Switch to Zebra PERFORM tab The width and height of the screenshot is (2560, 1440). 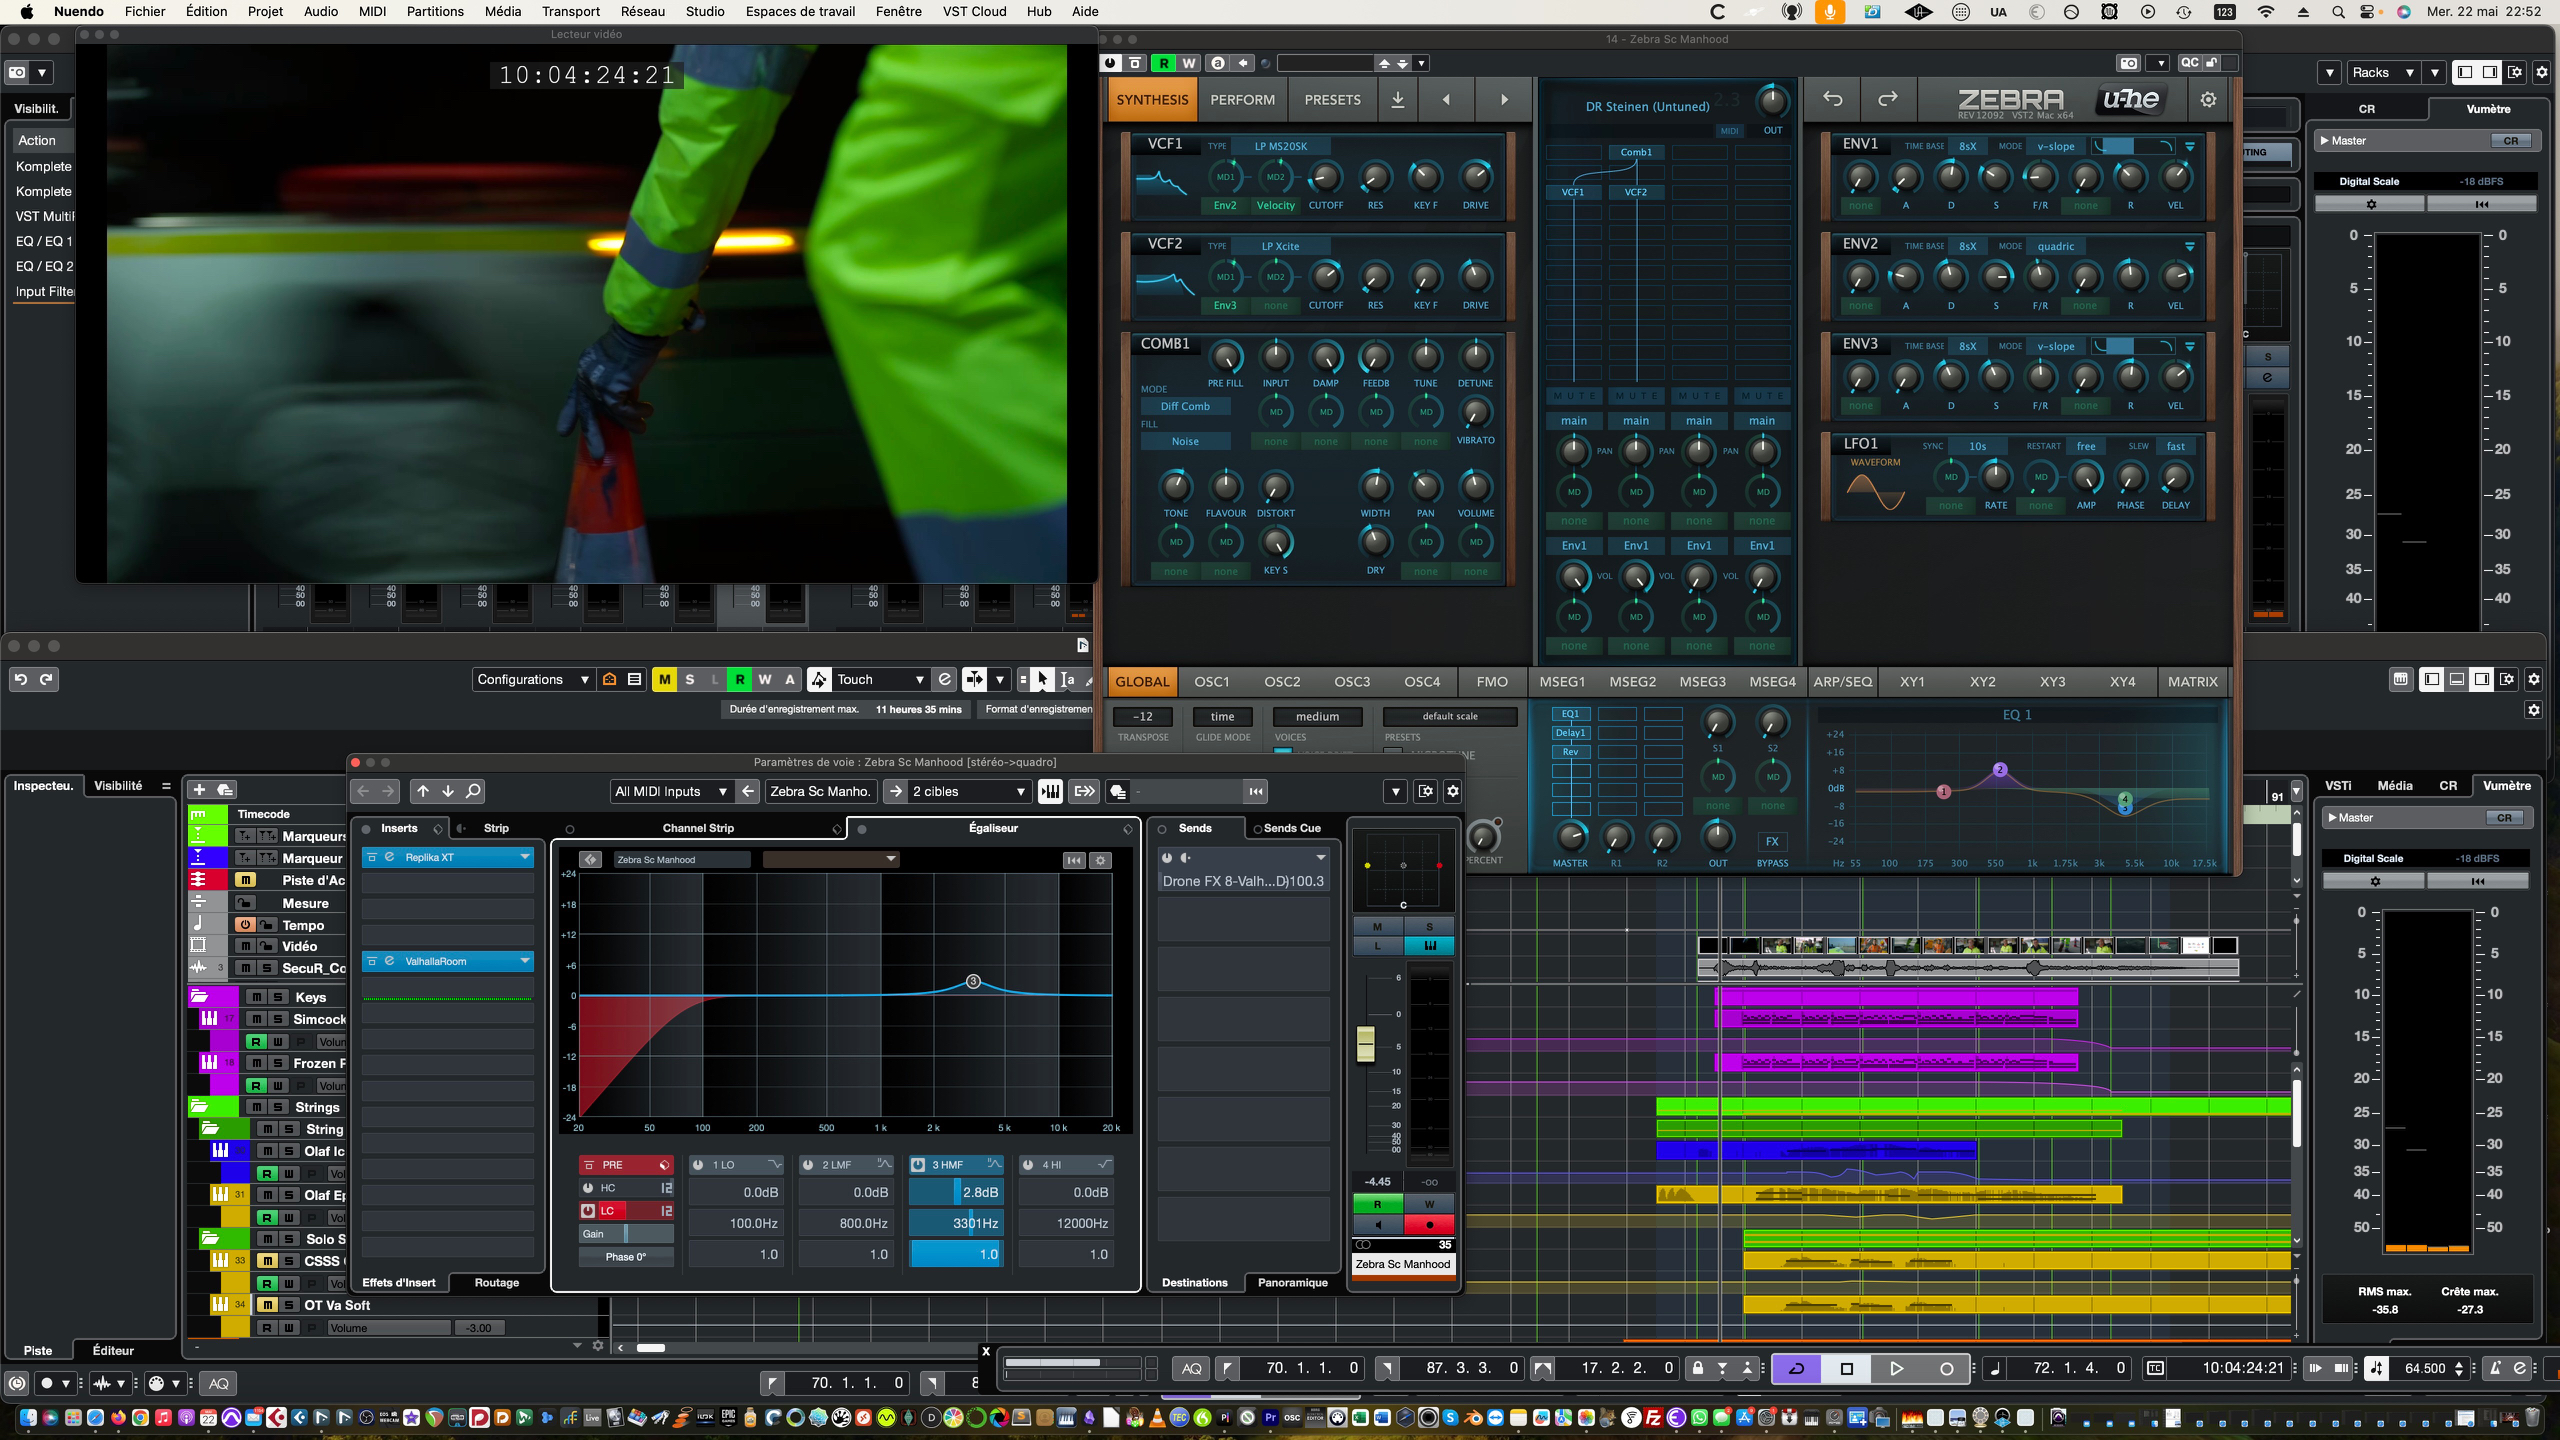[1242, 99]
